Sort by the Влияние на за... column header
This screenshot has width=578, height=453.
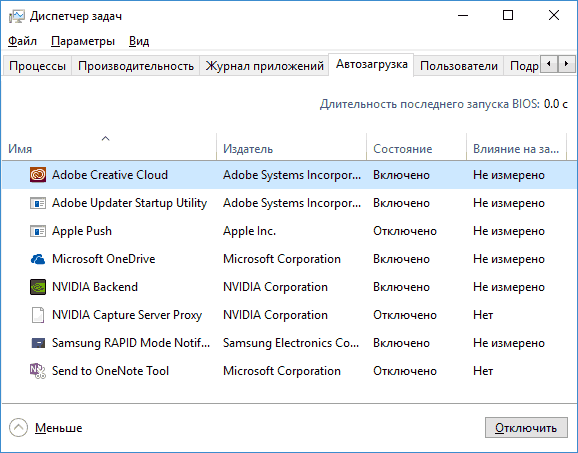pyautogui.click(x=516, y=147)
